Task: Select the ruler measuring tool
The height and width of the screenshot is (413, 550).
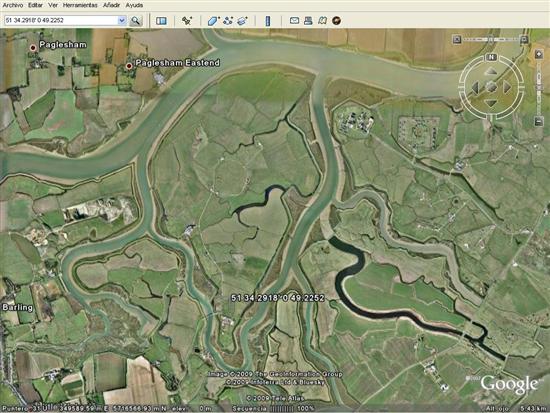Action: coord(268,21)
